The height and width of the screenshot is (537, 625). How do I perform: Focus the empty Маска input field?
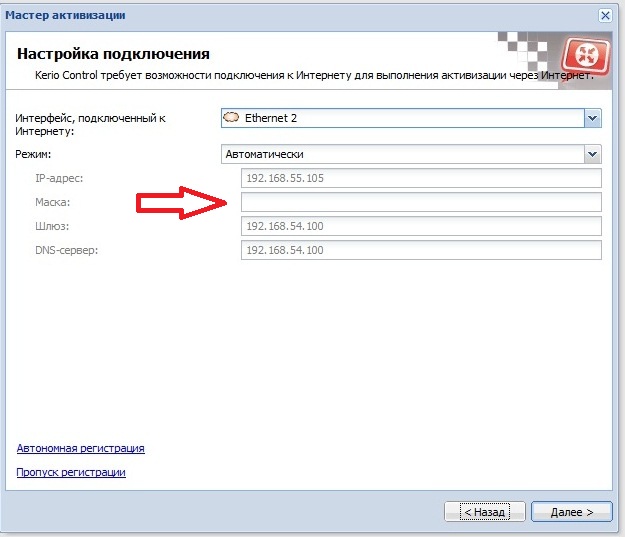[x=420, y=202]
